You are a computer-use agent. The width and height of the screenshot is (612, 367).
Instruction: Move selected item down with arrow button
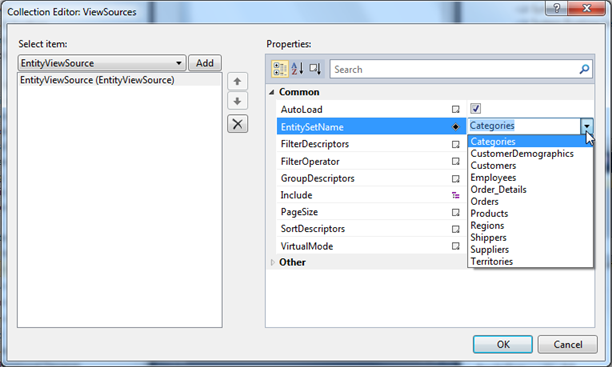point(237,102)
